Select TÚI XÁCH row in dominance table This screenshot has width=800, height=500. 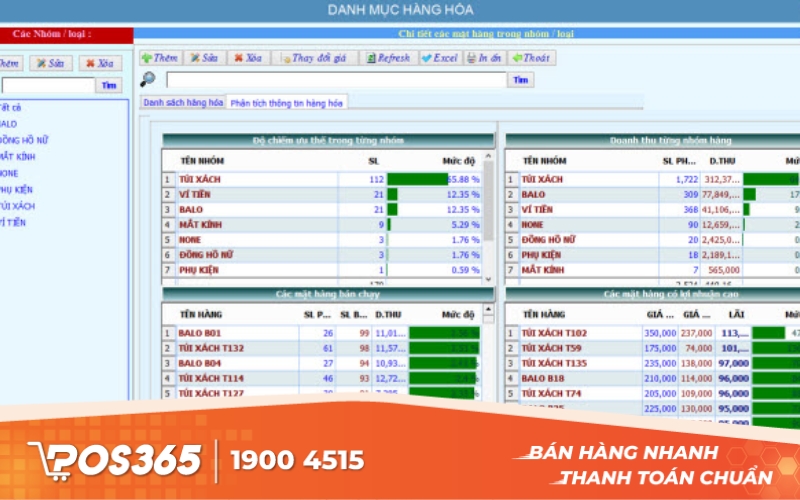pyautogui.click(x=321, y=179)
